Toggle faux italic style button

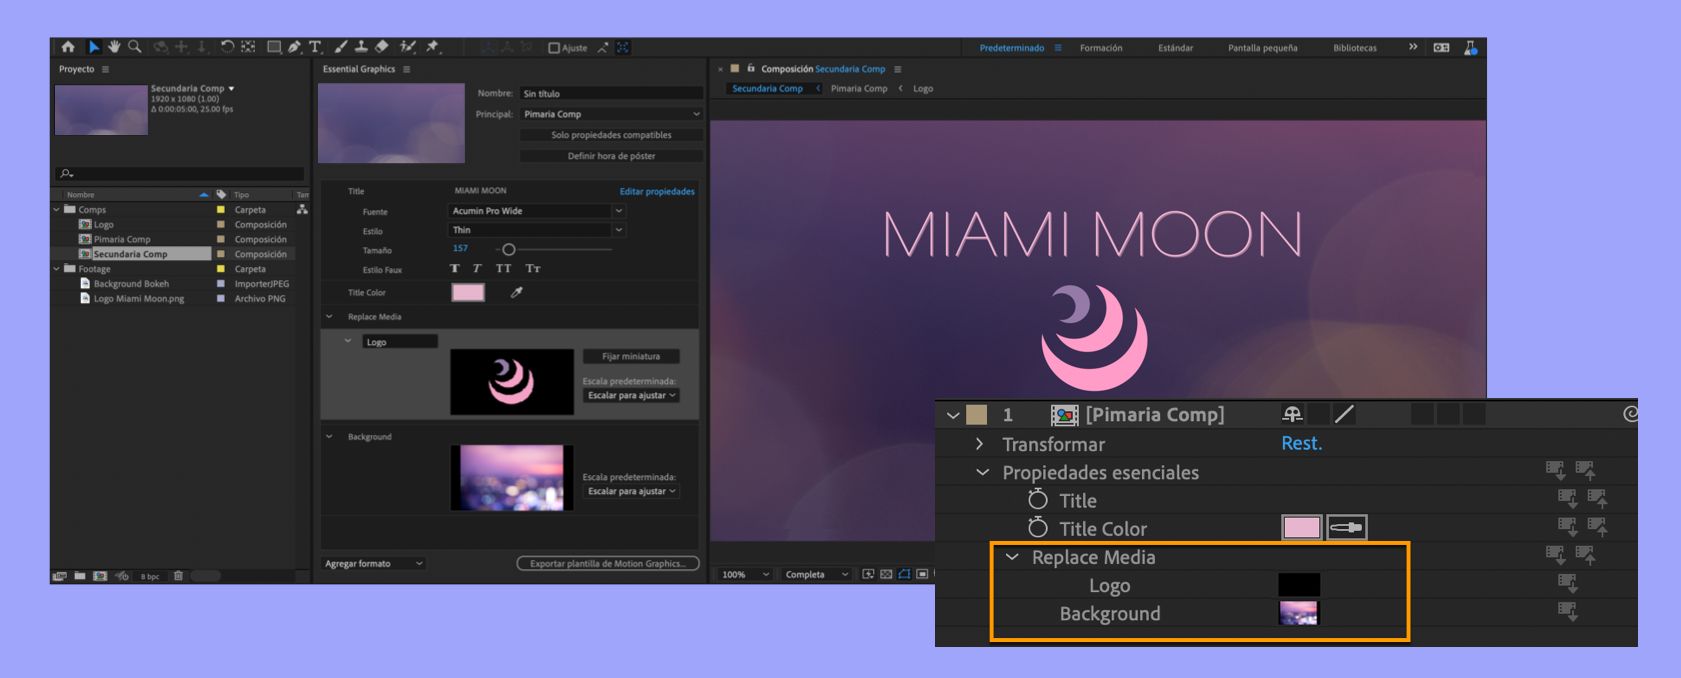477,268
